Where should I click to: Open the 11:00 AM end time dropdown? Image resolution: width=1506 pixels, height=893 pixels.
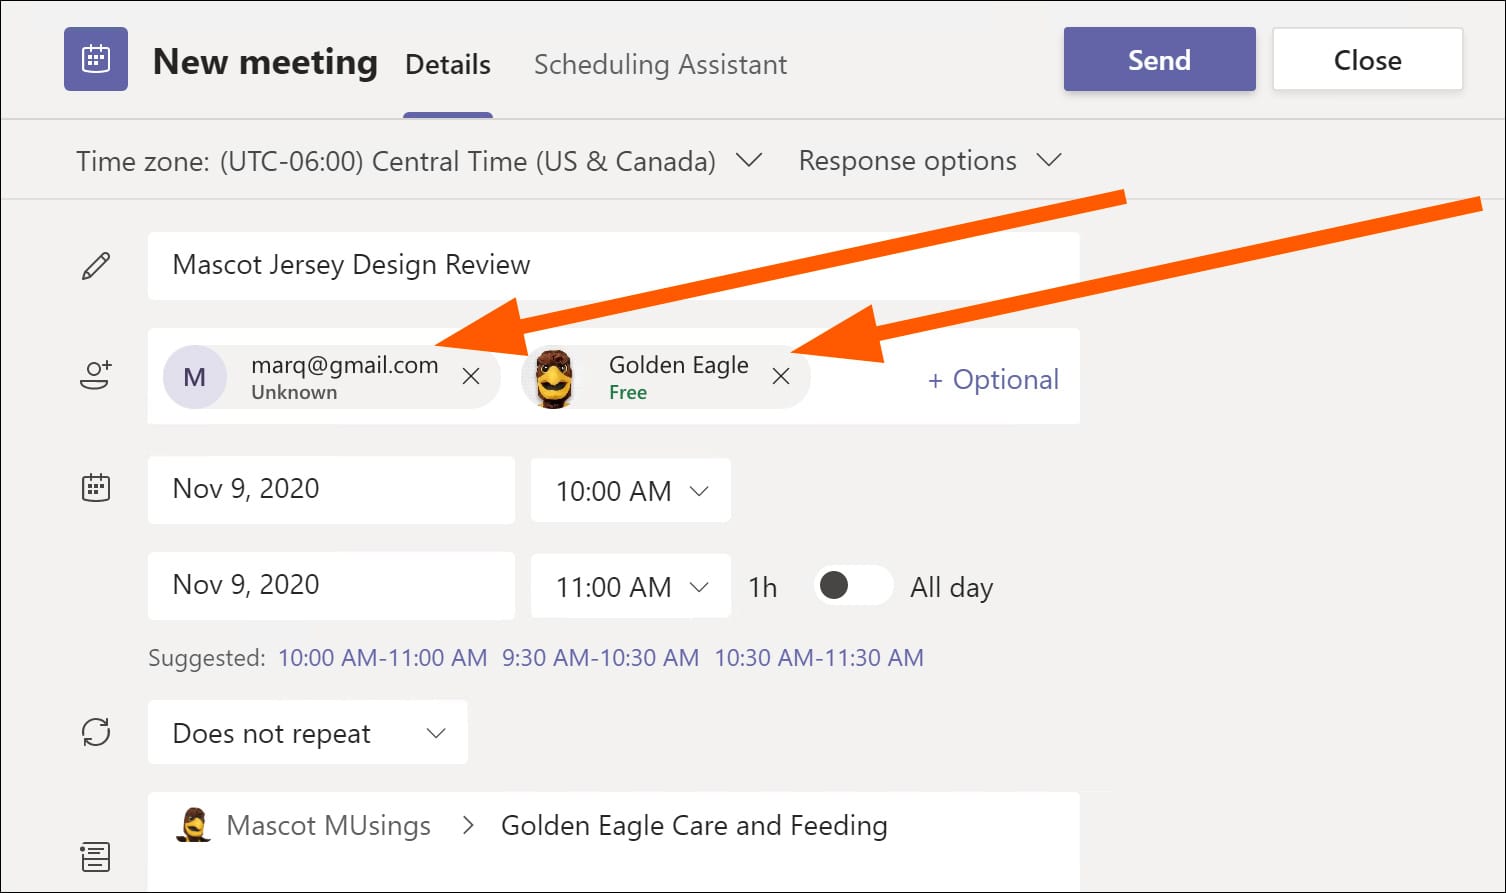point(631,587)
